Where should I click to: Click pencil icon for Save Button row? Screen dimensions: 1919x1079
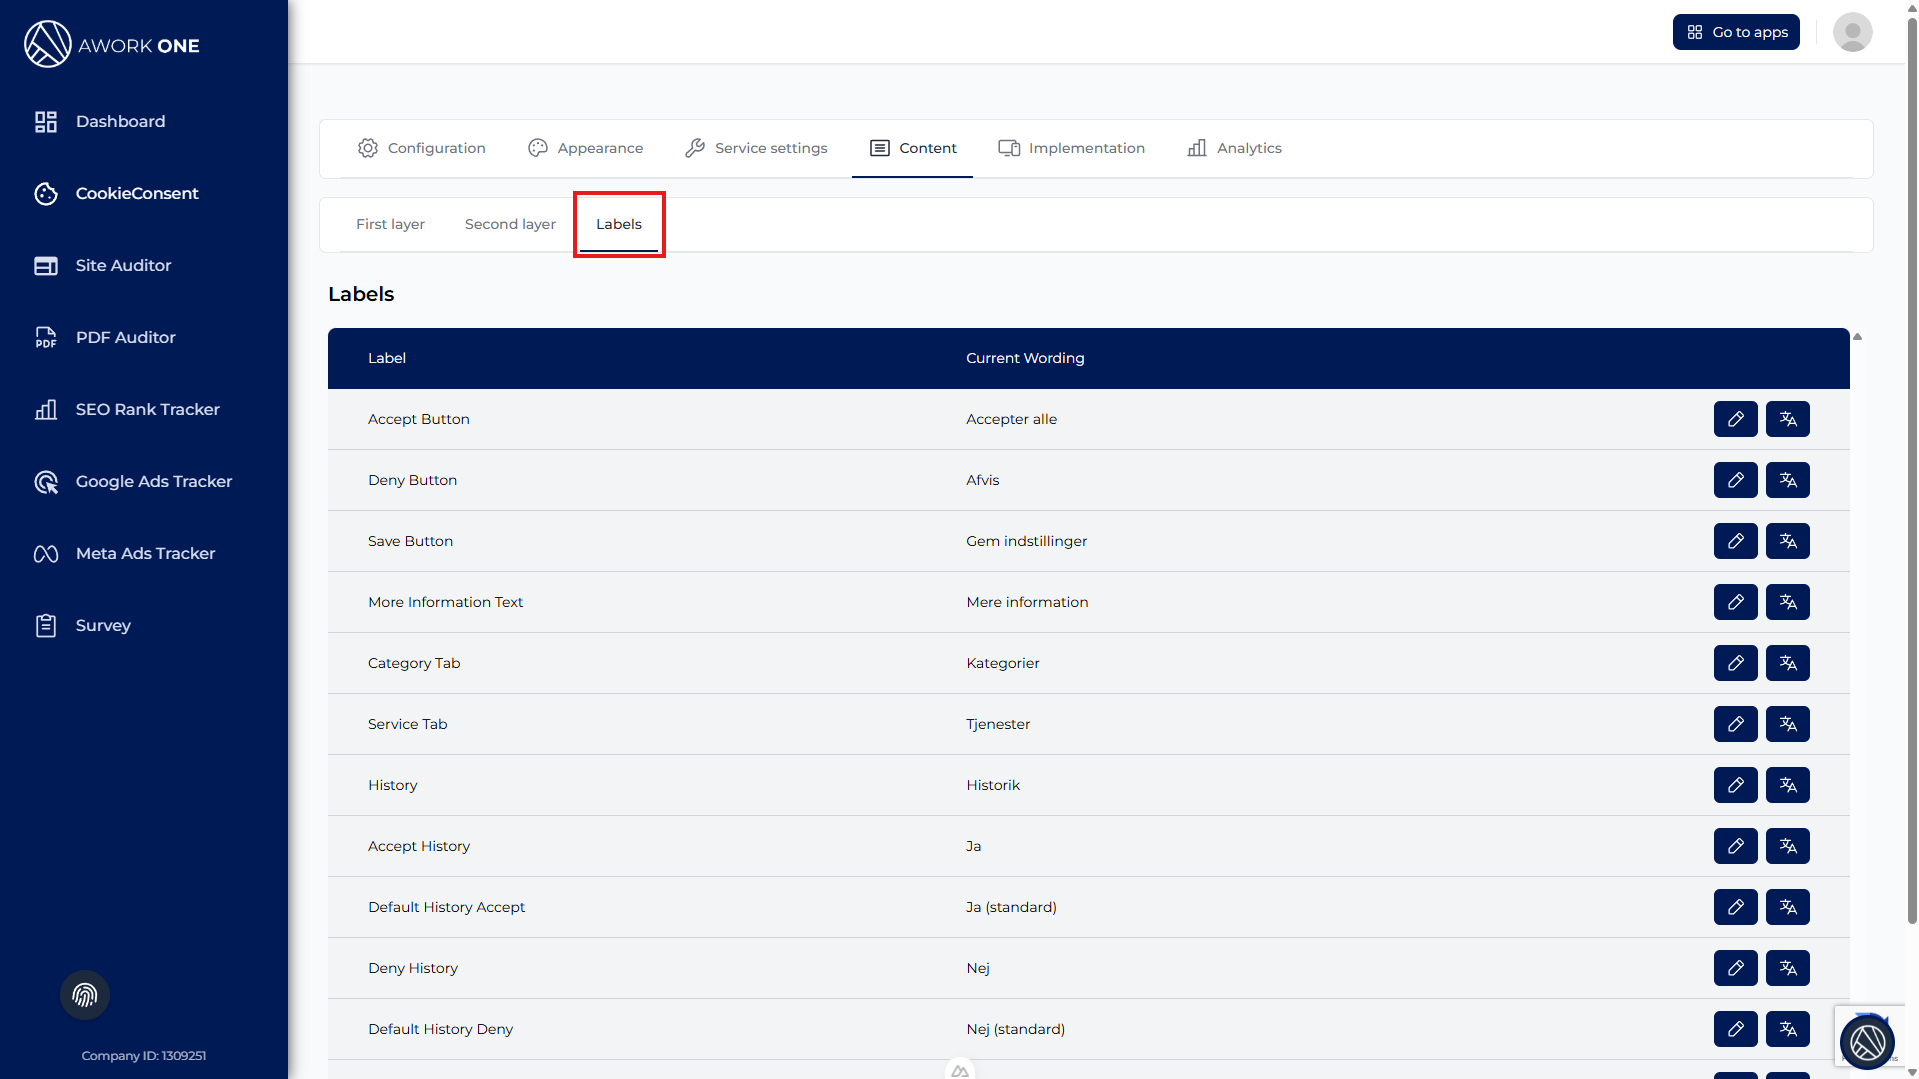1735,541
